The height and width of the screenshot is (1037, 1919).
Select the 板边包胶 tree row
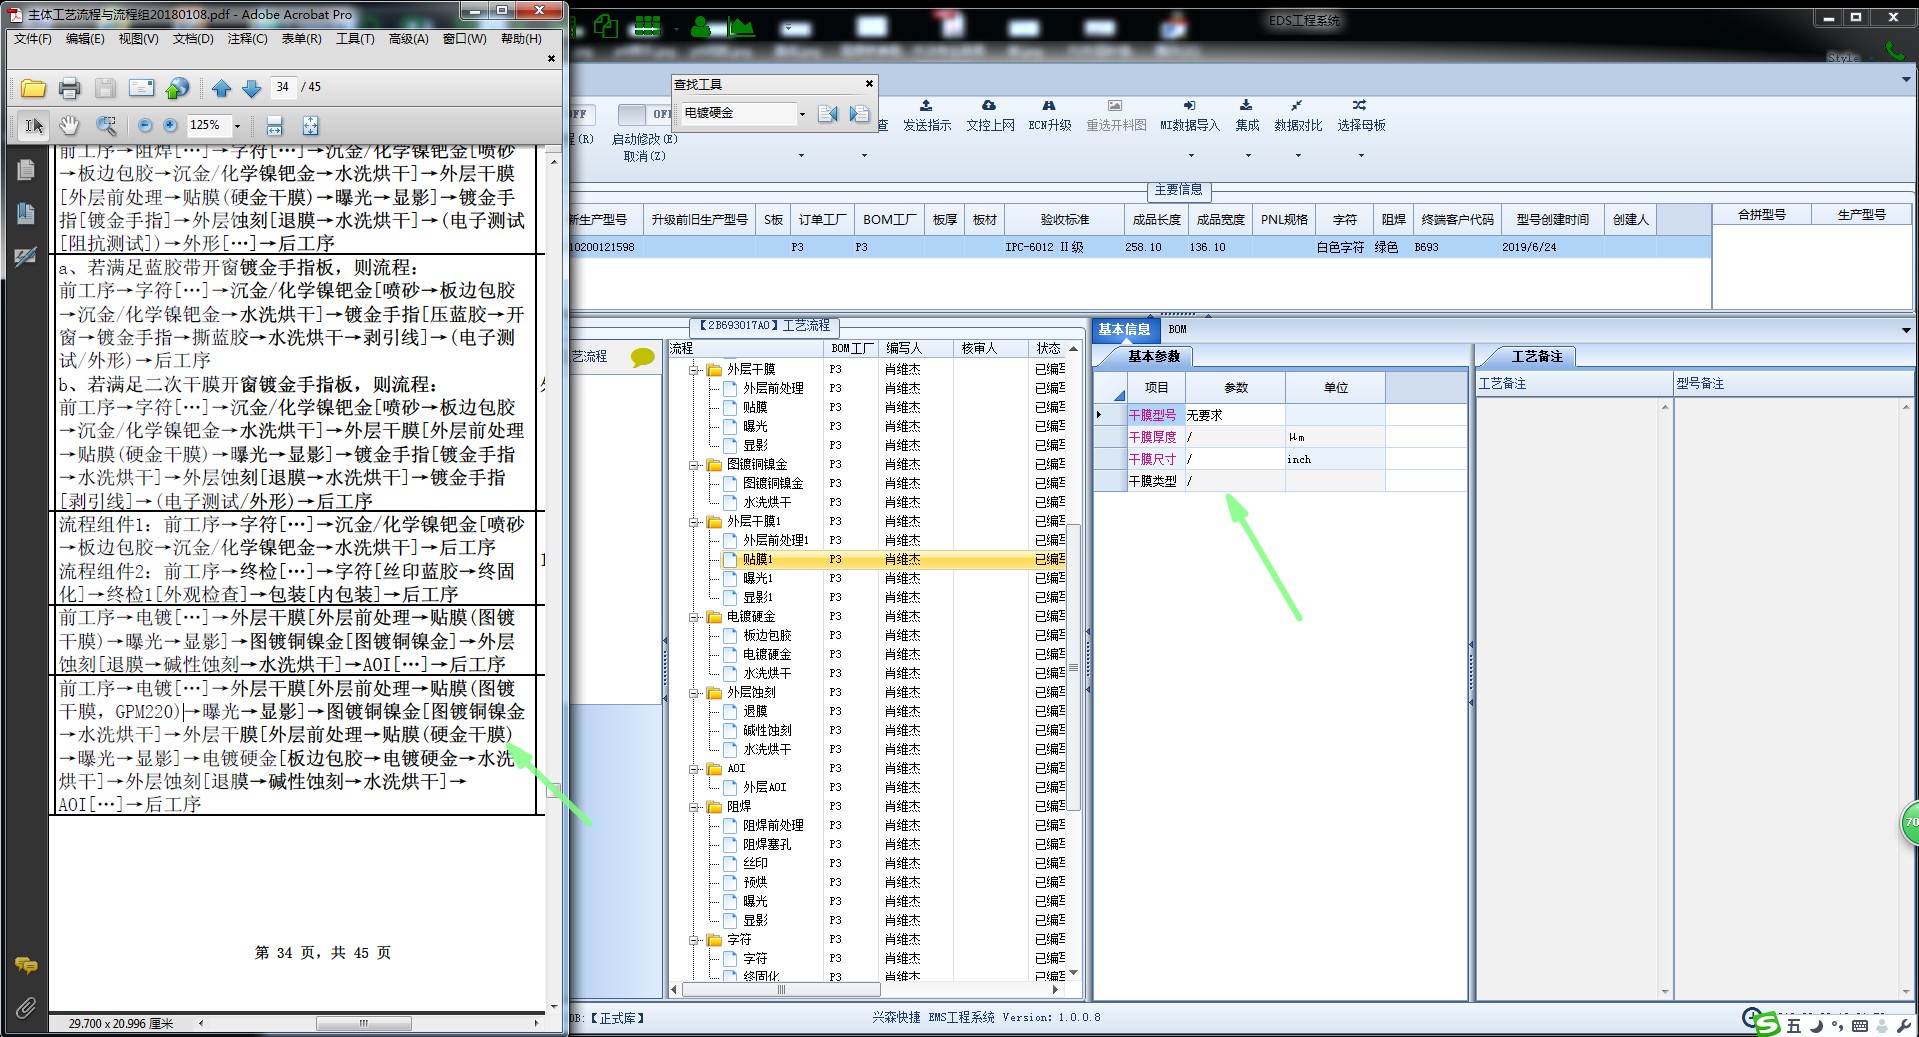[x=767, y=636]
